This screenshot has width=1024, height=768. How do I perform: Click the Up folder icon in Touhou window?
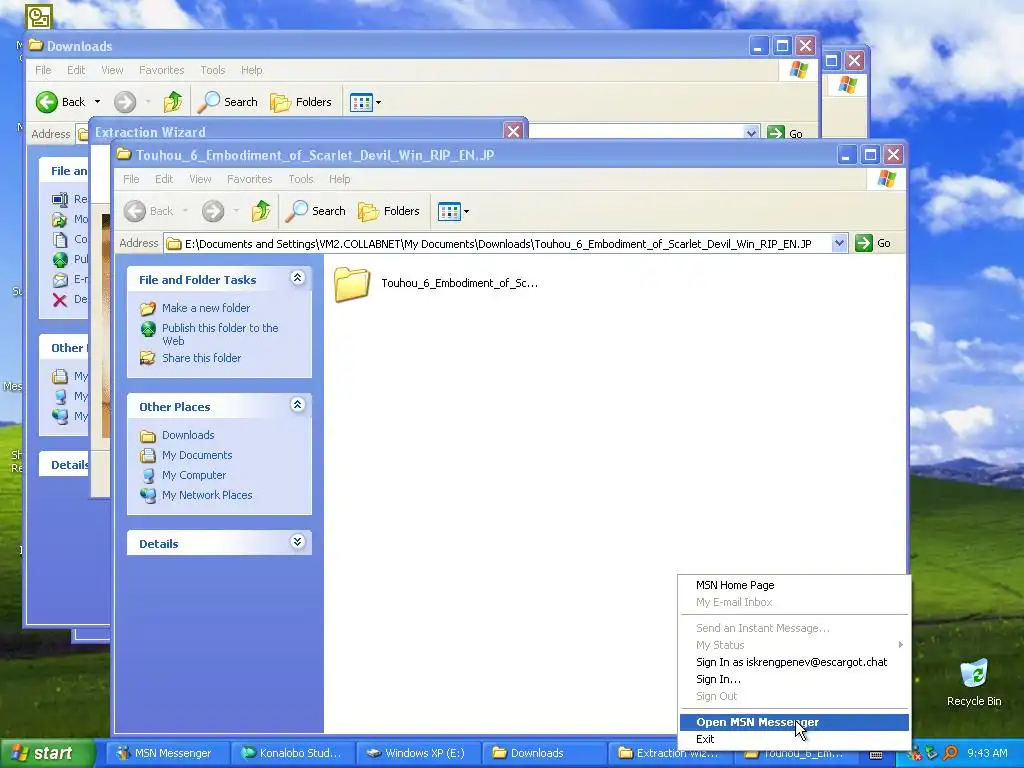[261, 211]
